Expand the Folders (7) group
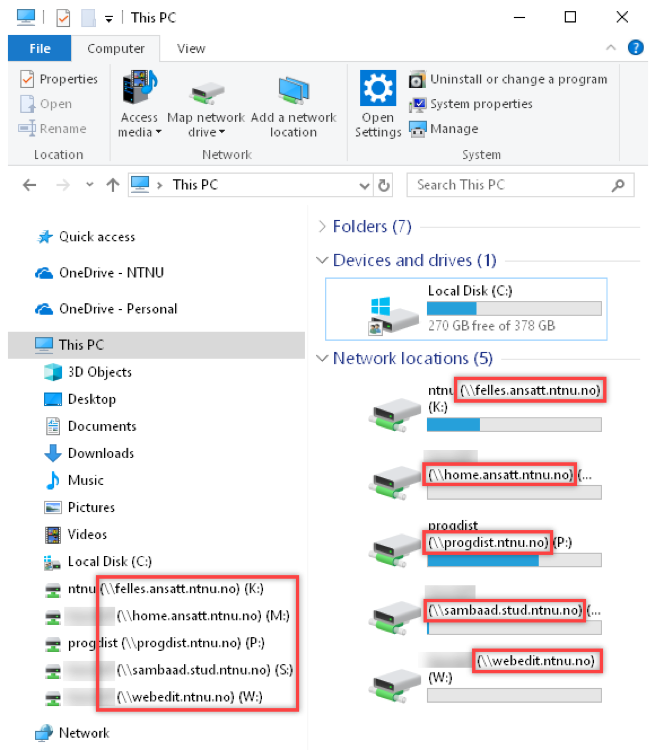This screenshot has height=750, width=654. pos(322,226)
